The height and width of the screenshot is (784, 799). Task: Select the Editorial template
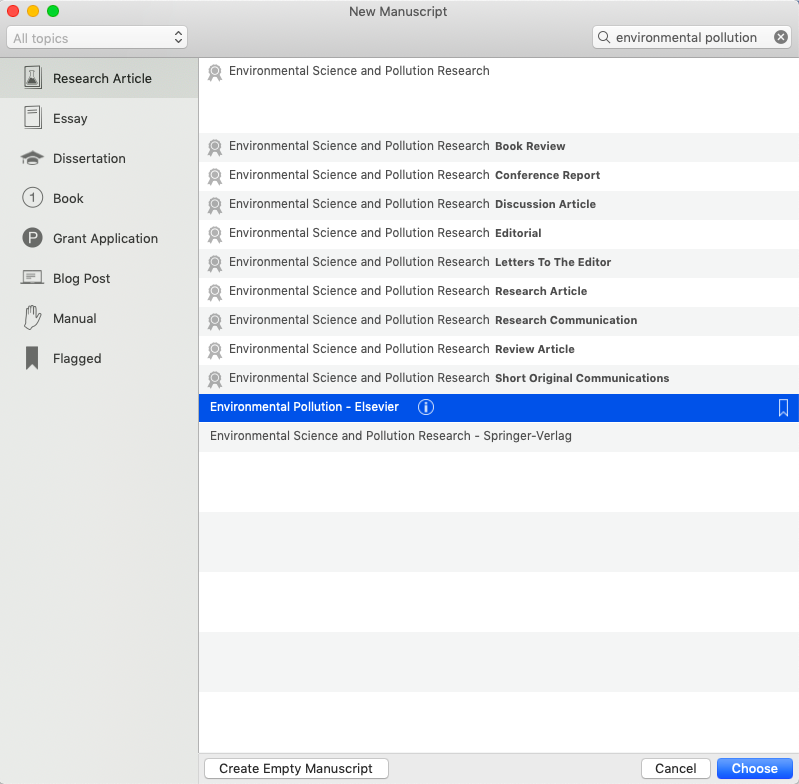[499, 234]
